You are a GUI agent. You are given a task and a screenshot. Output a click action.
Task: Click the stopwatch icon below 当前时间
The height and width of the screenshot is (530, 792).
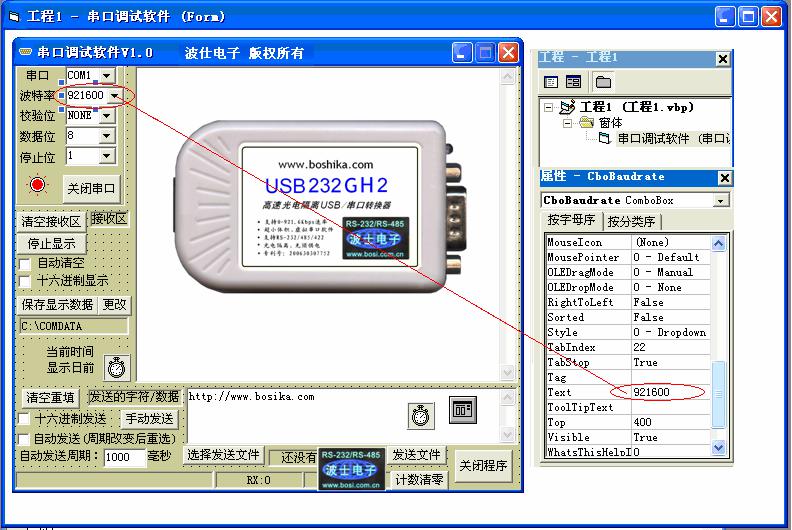(x=117, y=368)
